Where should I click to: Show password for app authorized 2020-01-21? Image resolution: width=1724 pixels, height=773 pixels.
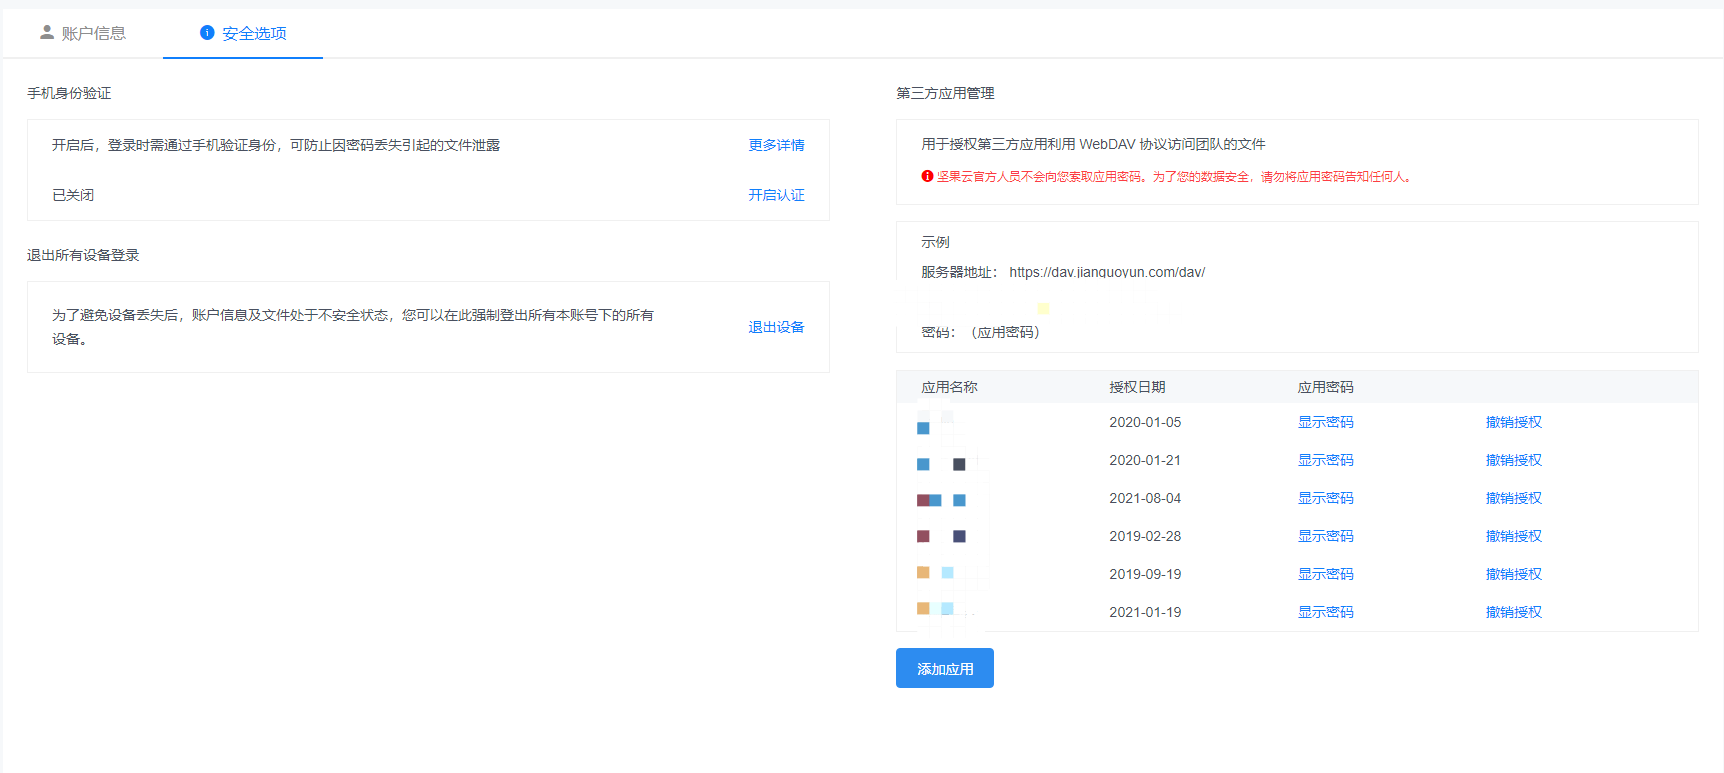[1325, 460]
